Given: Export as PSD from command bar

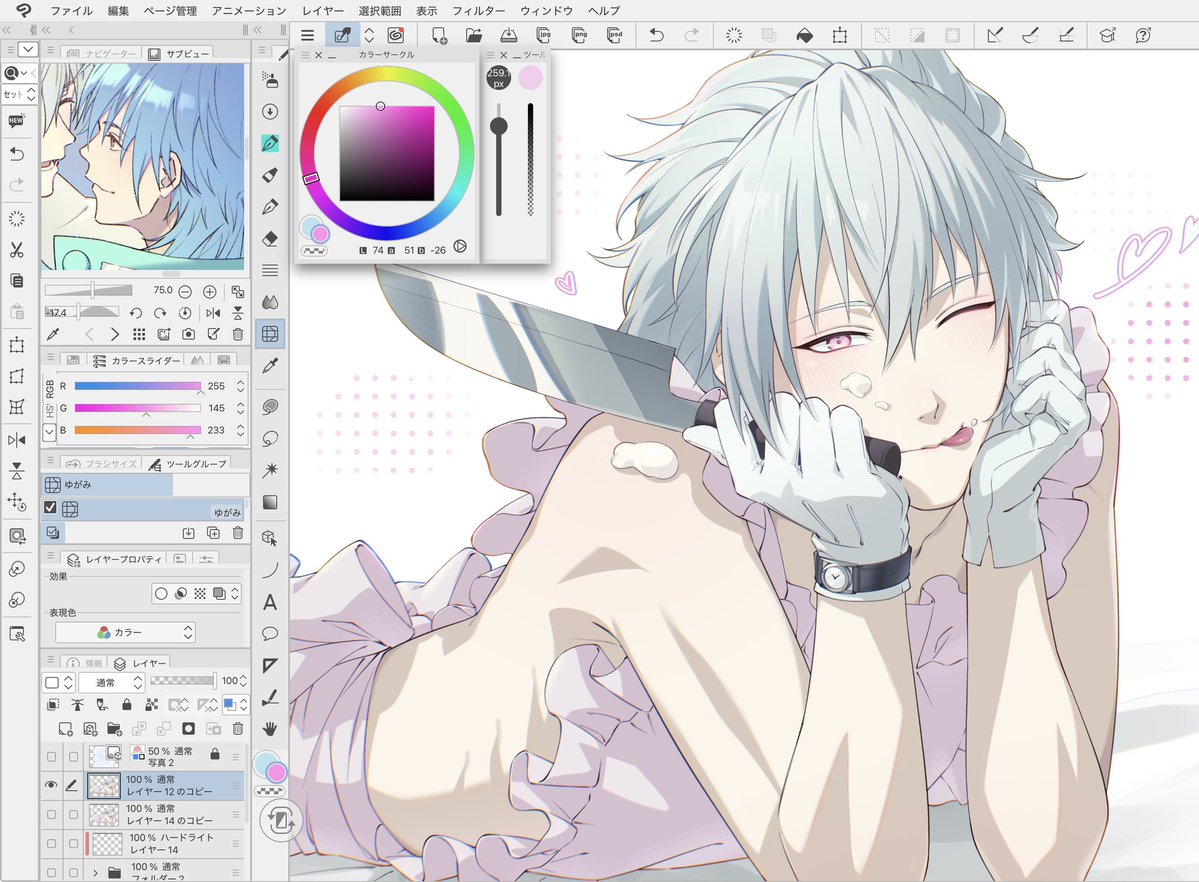Looking at the screenshot, I should click(614, 35).
